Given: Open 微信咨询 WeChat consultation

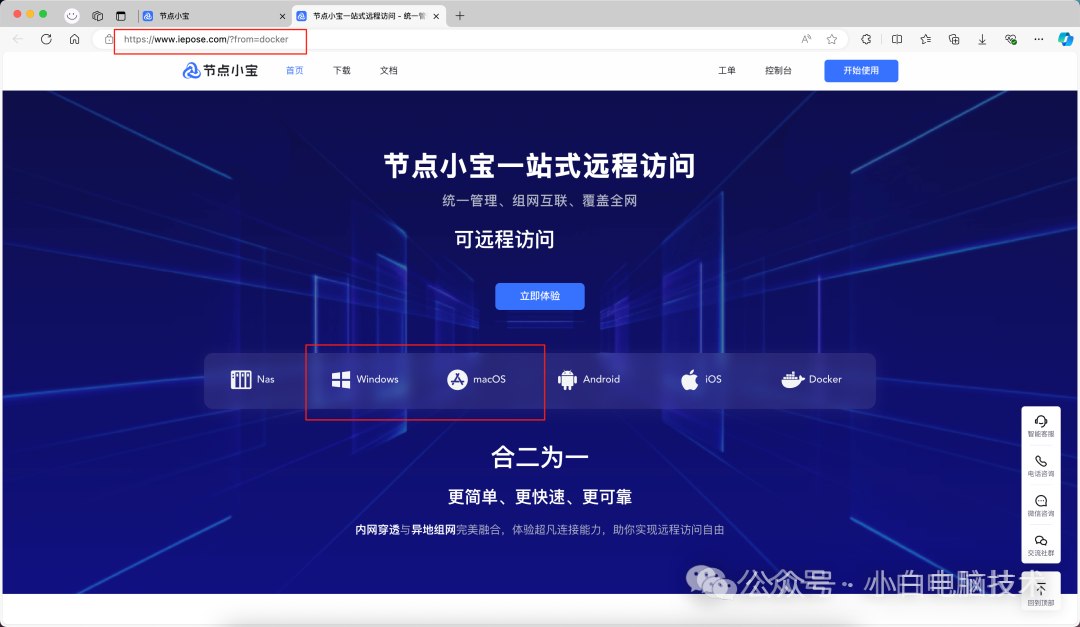Looking at the screenshot, I should coord(1041,500).
